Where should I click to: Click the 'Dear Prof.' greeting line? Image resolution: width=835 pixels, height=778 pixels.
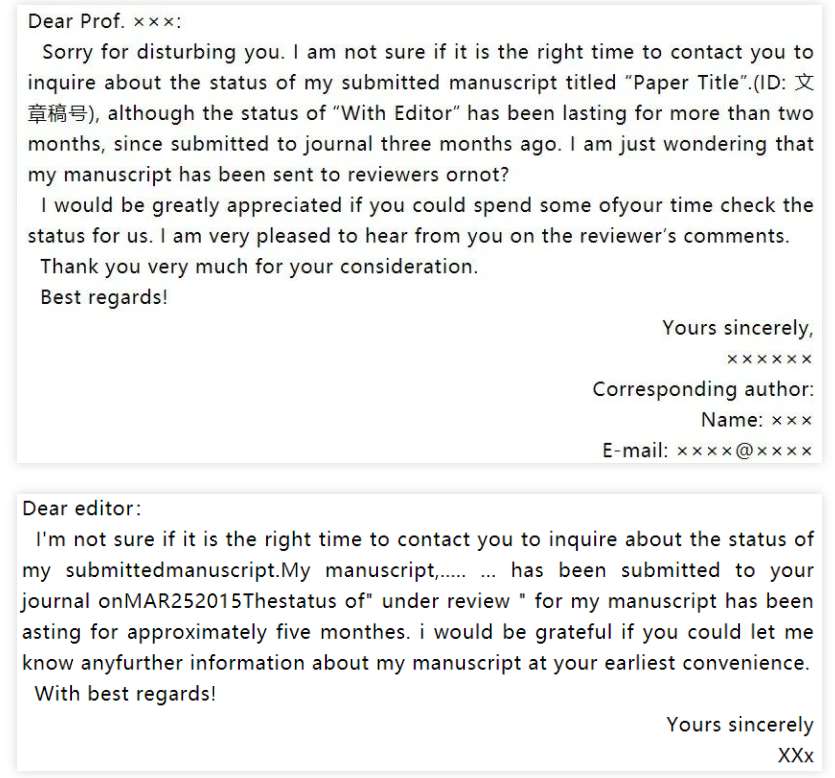coord(104,22)
